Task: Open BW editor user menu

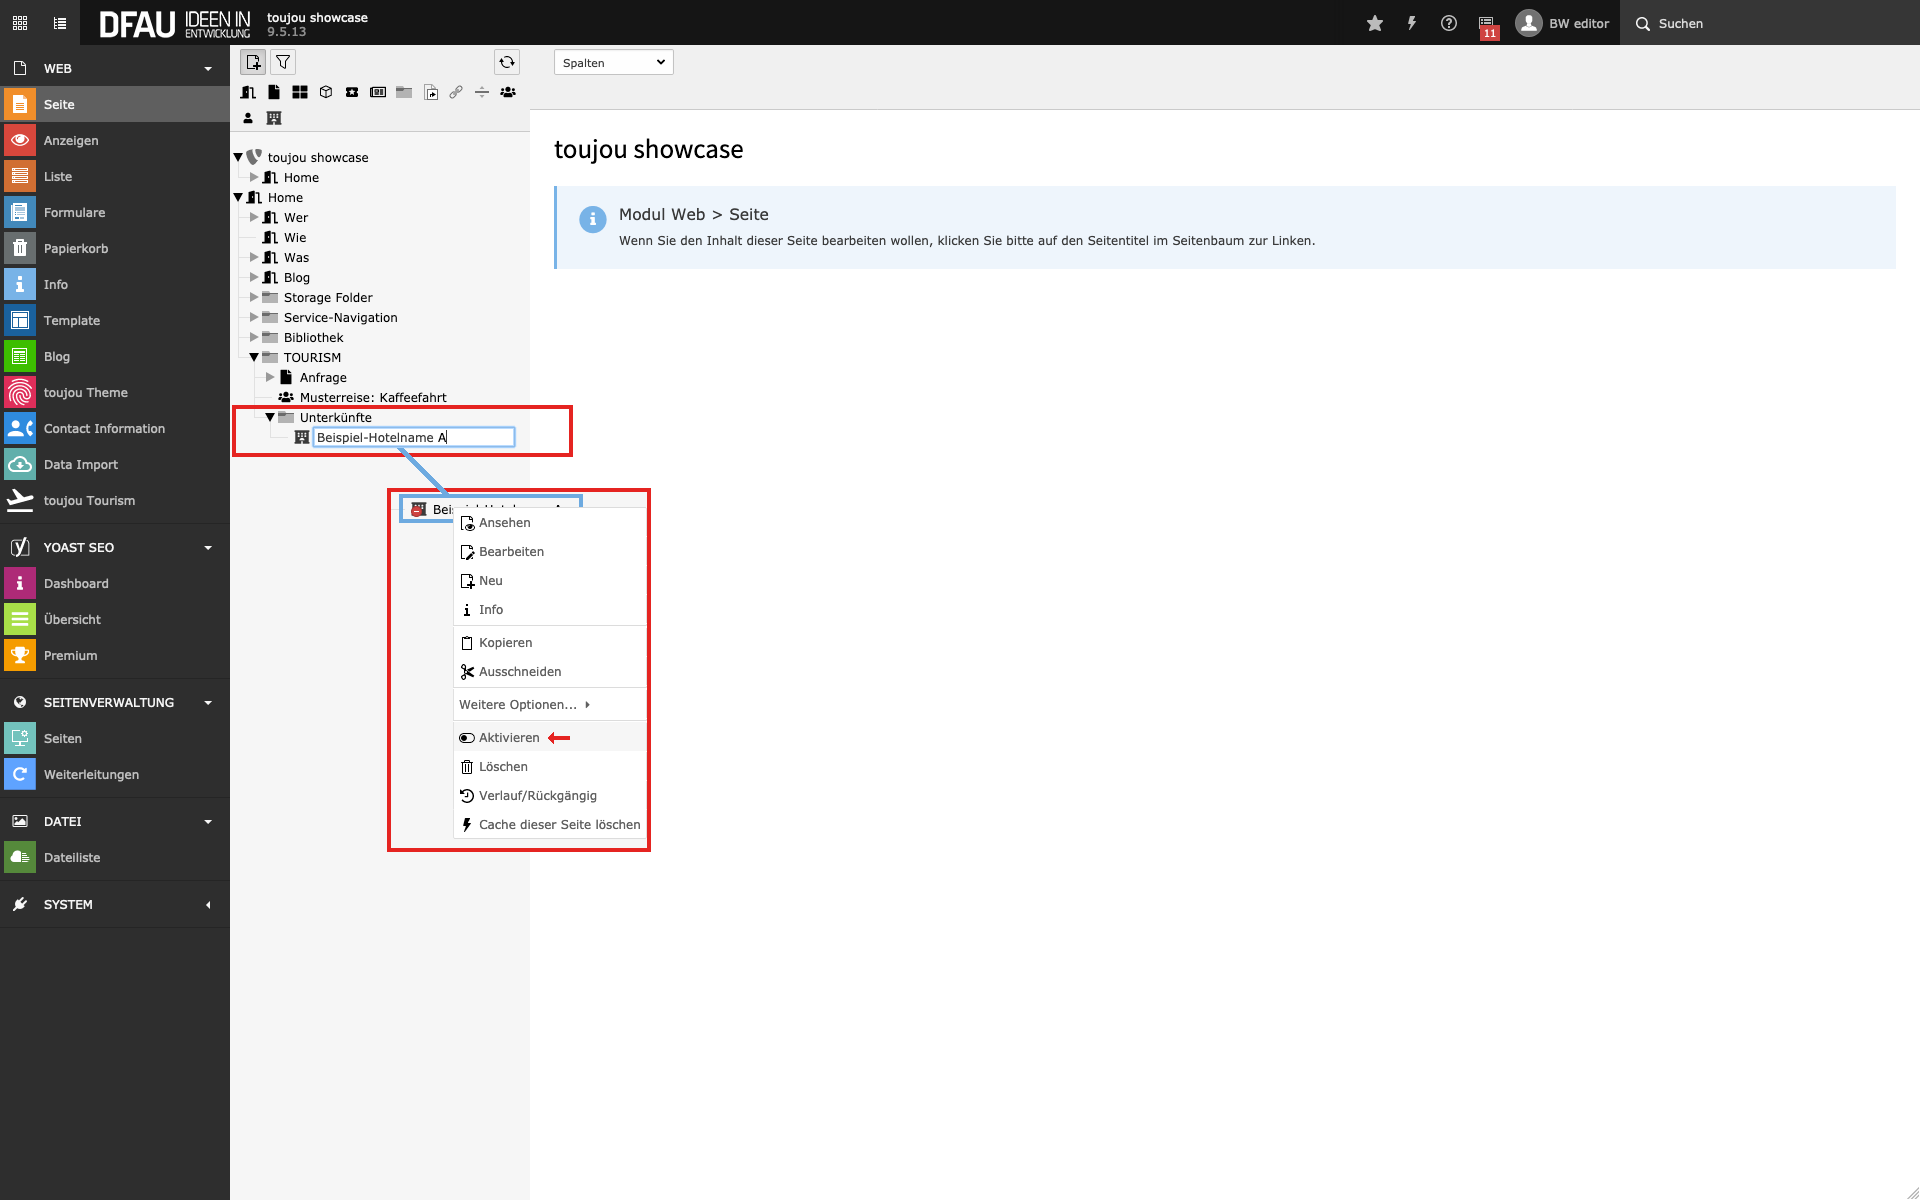Action: 1563,23
